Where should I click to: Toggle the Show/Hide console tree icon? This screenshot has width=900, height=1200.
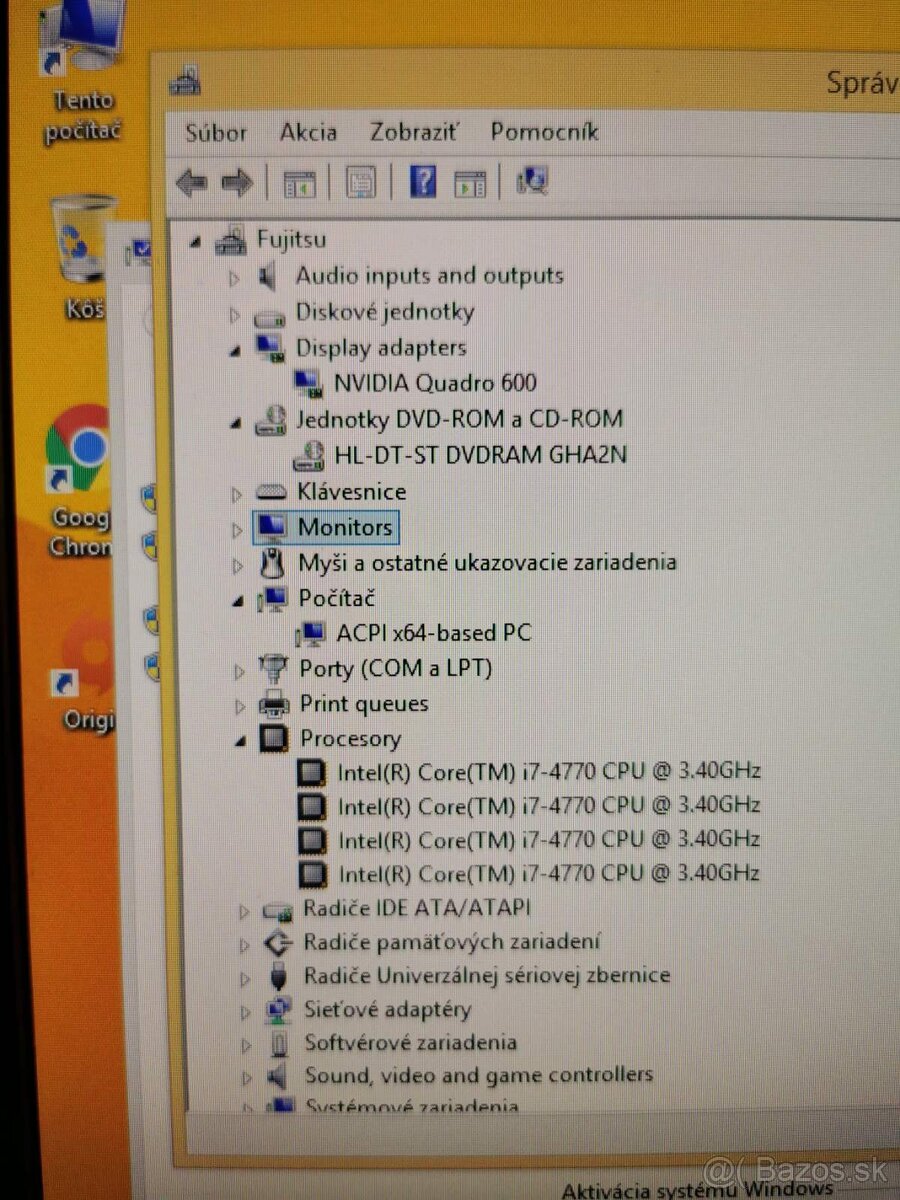coord(300,182)
